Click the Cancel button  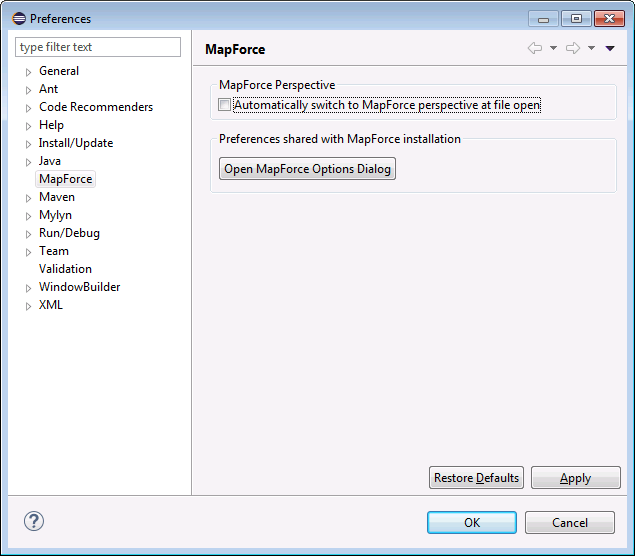[x=569, y=522]
